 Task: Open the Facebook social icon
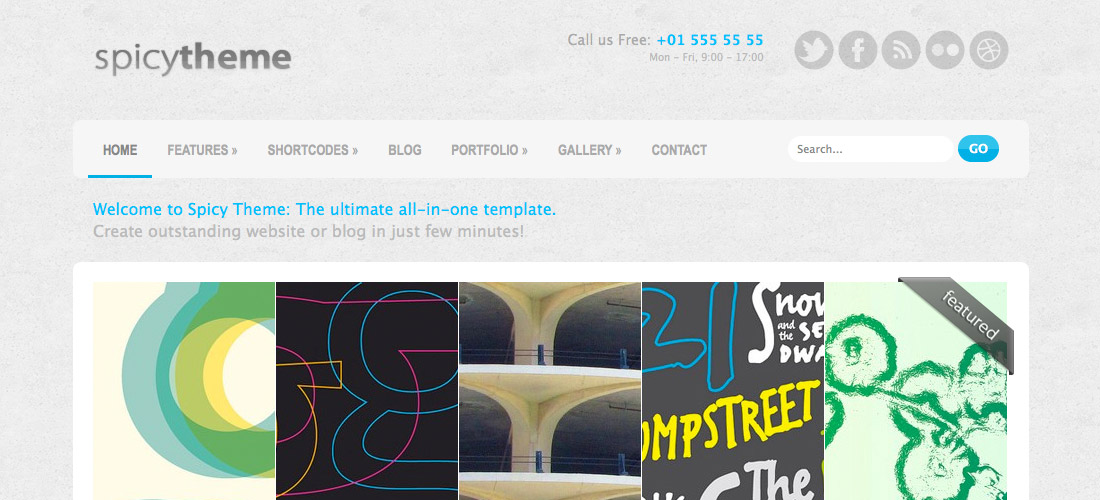point(857,50)
